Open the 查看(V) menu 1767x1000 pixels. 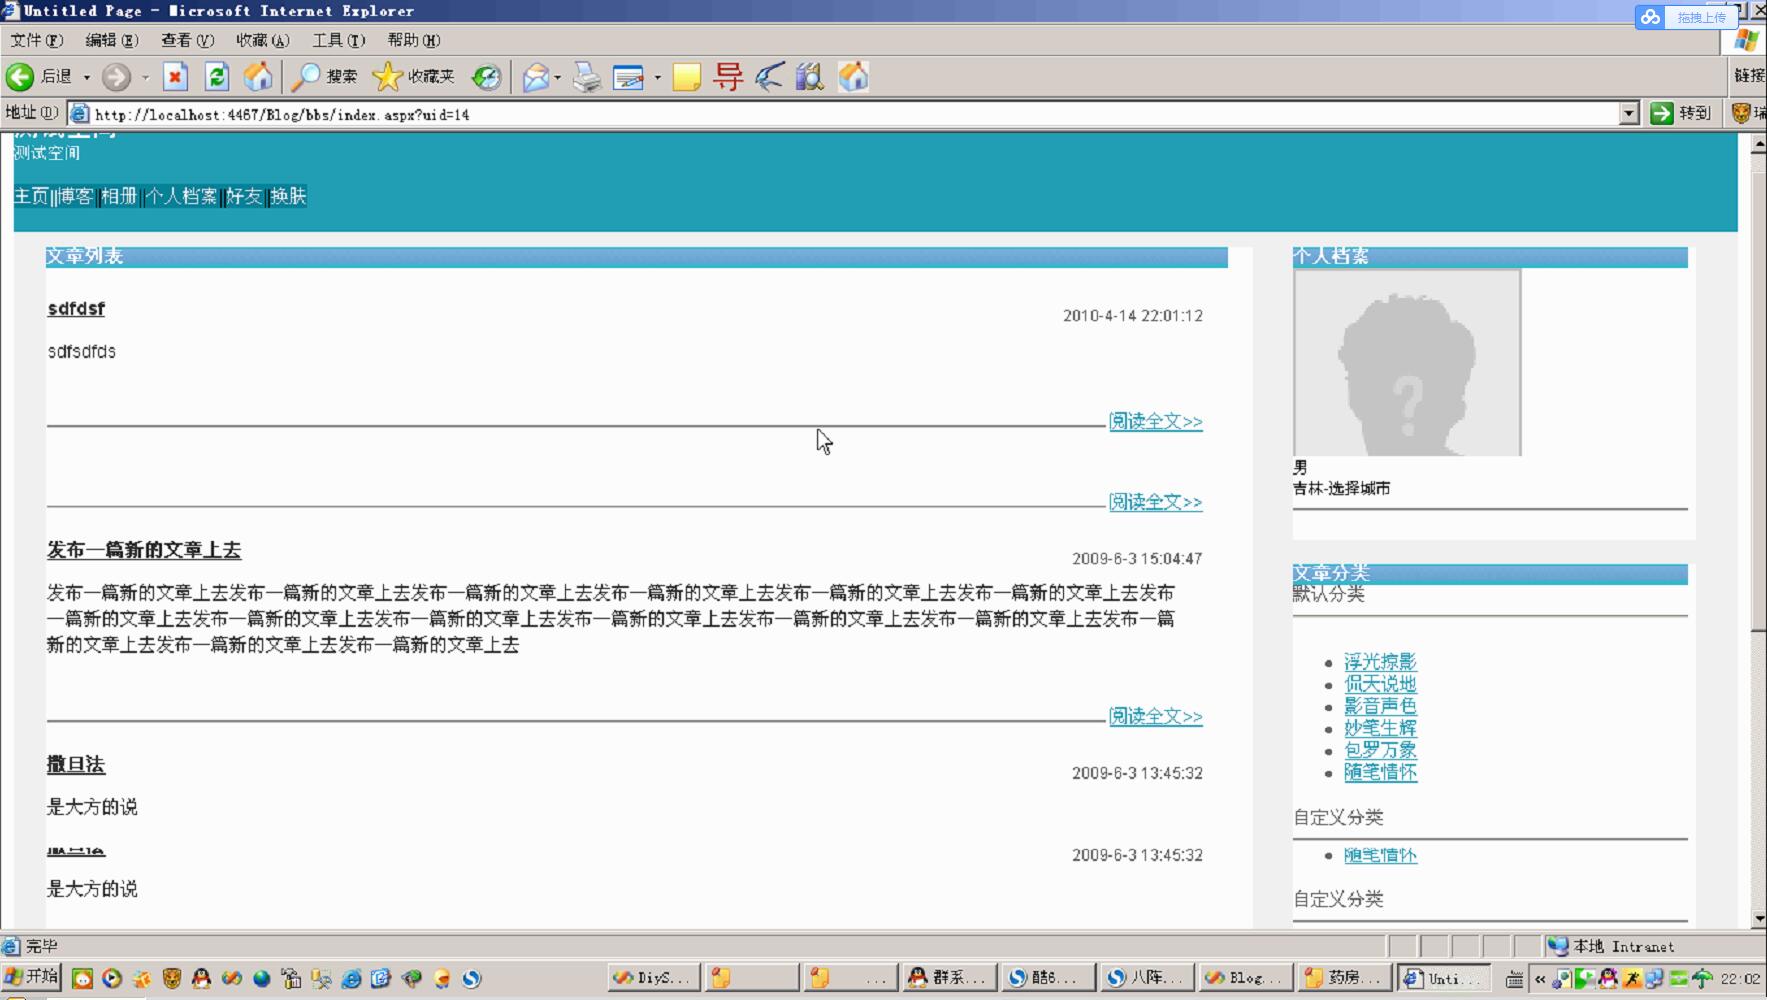(187, 40)
